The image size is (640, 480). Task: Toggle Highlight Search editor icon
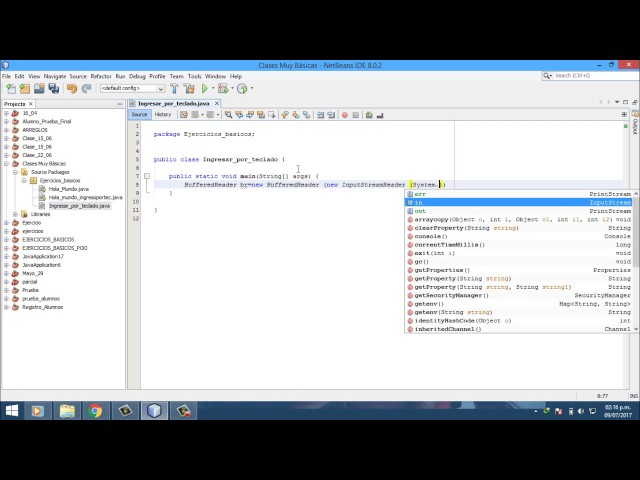coord(260,115)
